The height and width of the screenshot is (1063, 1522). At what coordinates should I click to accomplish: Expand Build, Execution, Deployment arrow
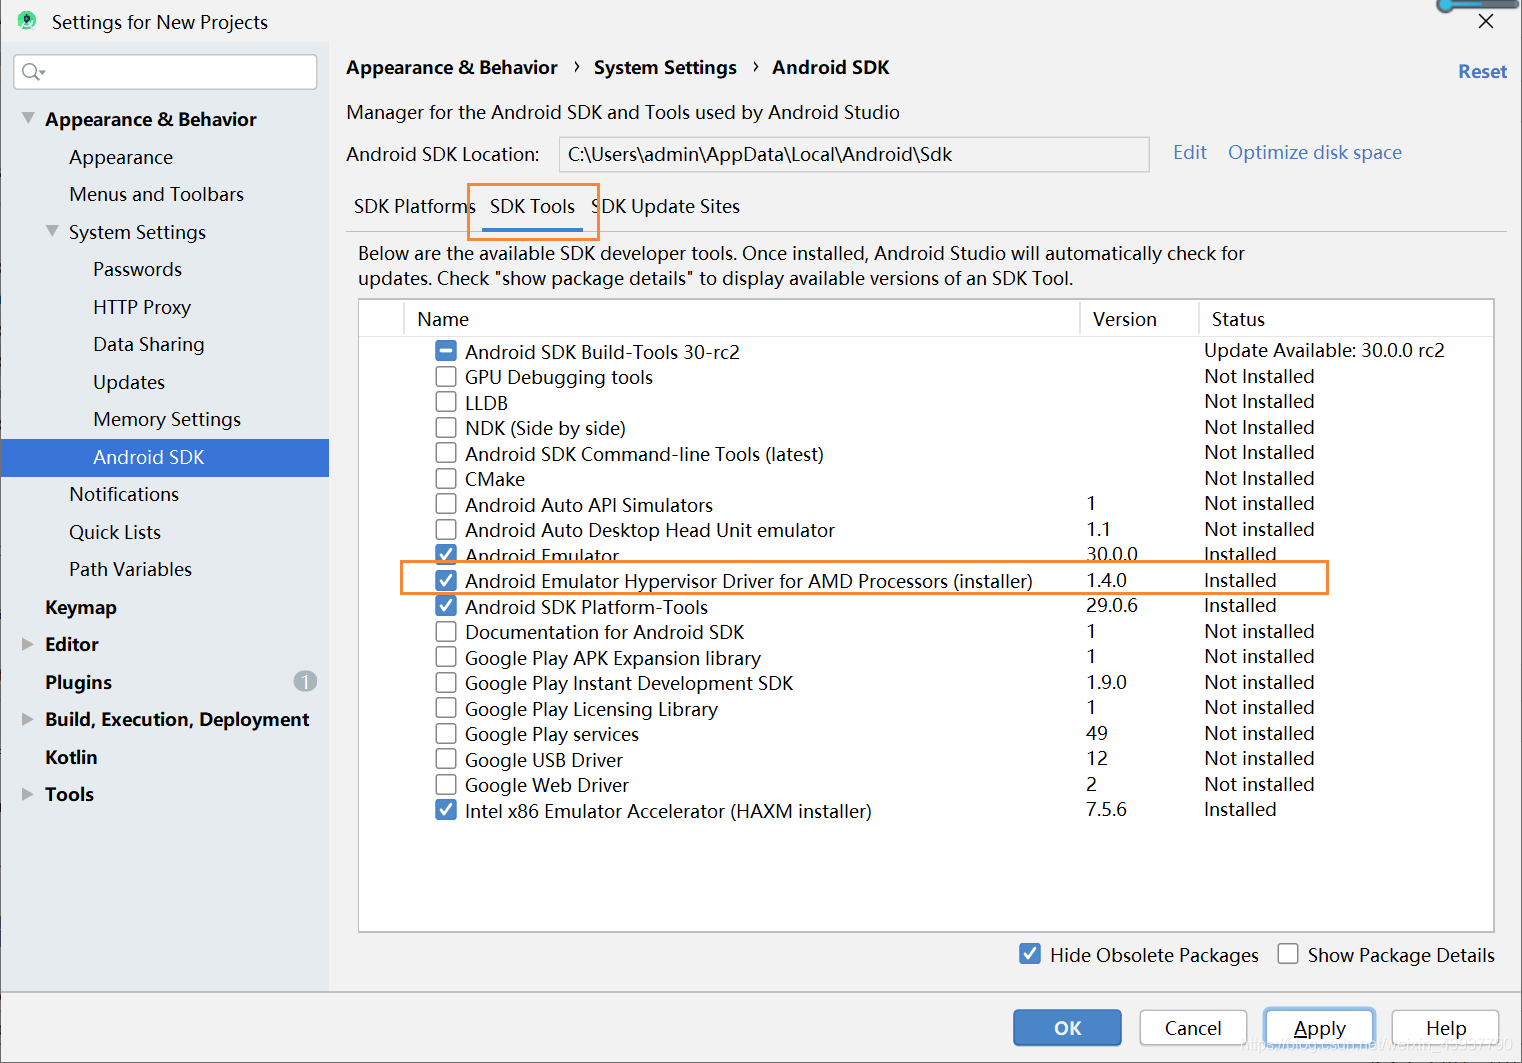[x=28, y=719]
